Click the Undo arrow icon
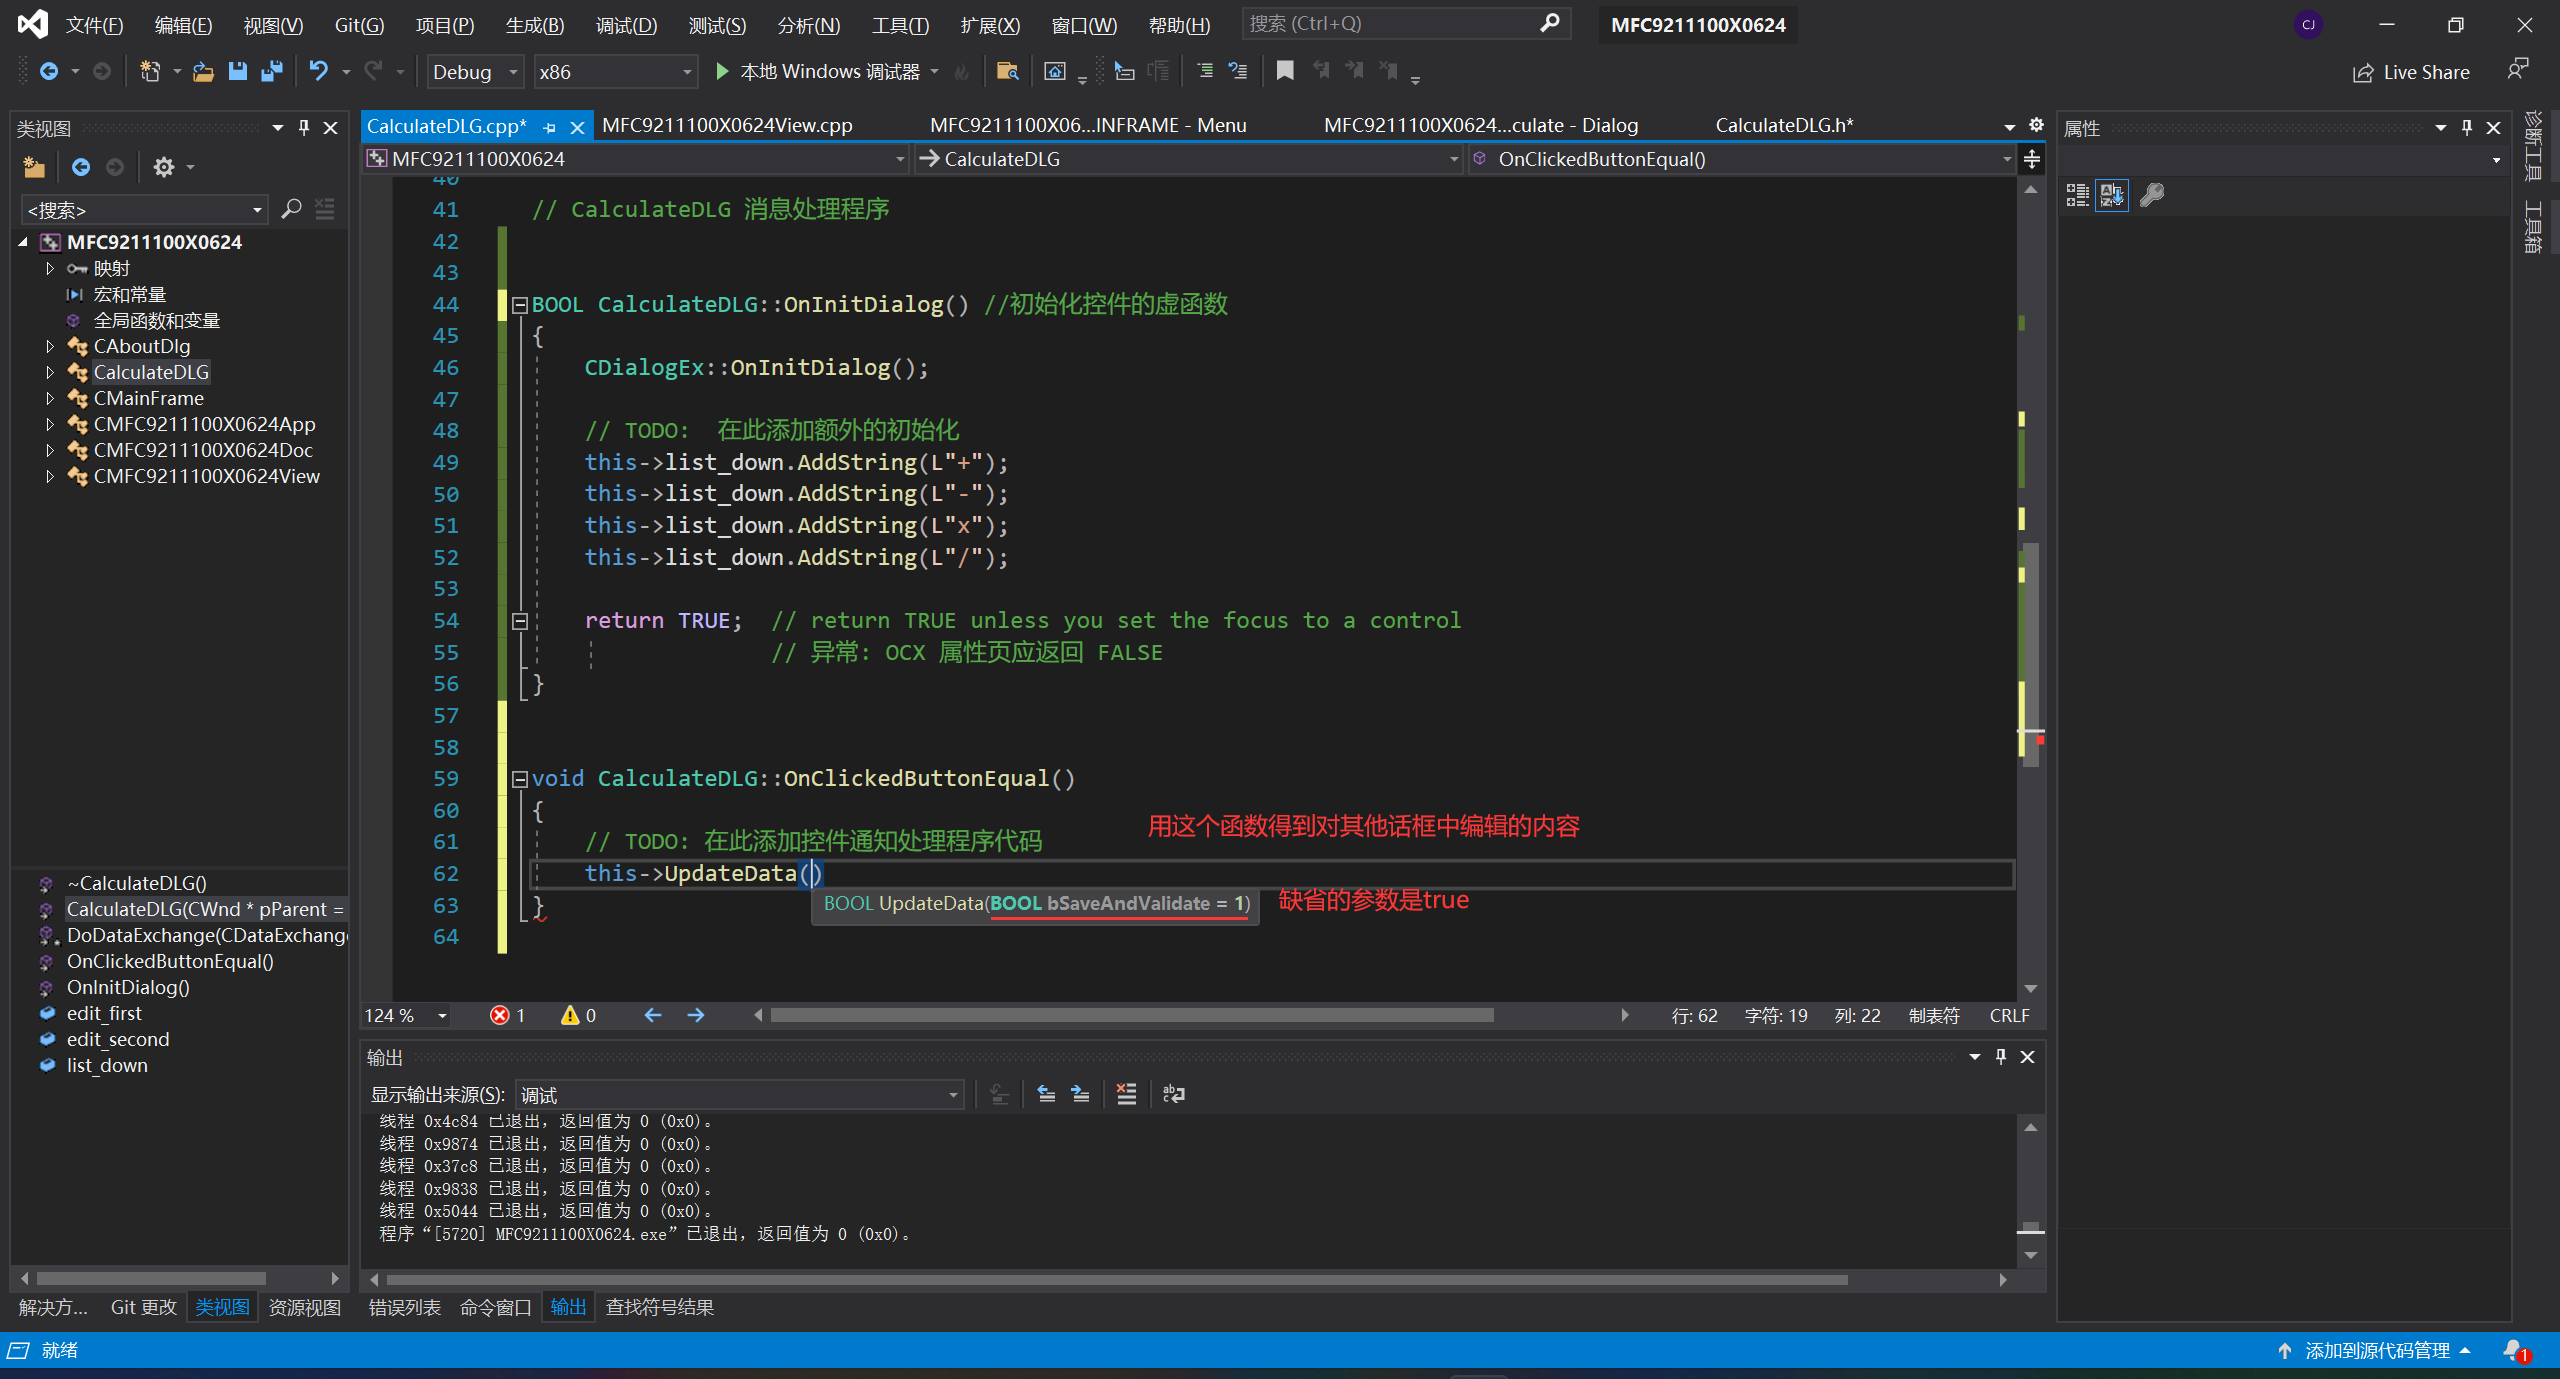This screenshot has width=2560, height=1379. pos(318,71)
